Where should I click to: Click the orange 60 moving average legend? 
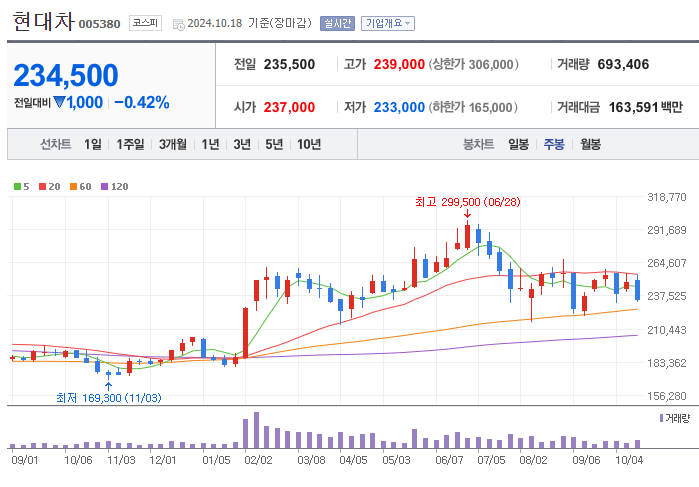tap(80, 186)
